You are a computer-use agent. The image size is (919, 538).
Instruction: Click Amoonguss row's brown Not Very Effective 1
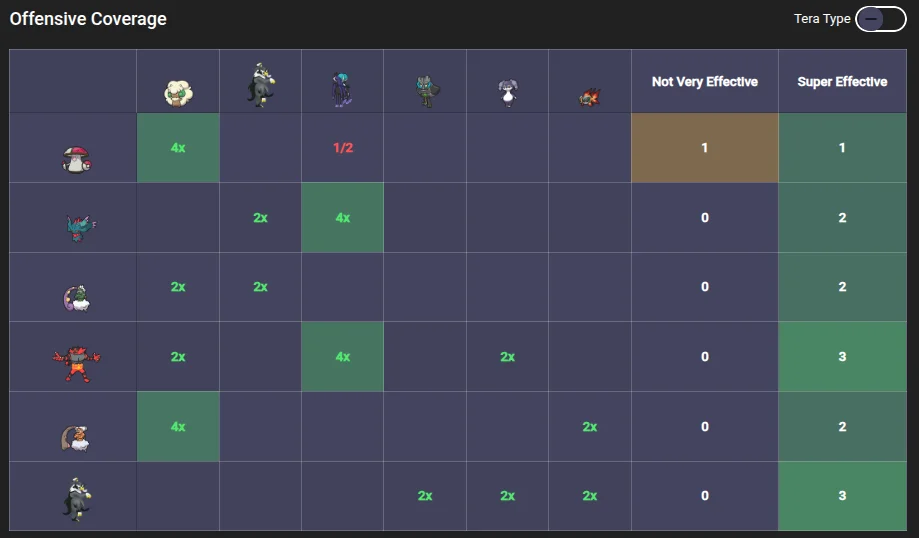coord(704,148)
